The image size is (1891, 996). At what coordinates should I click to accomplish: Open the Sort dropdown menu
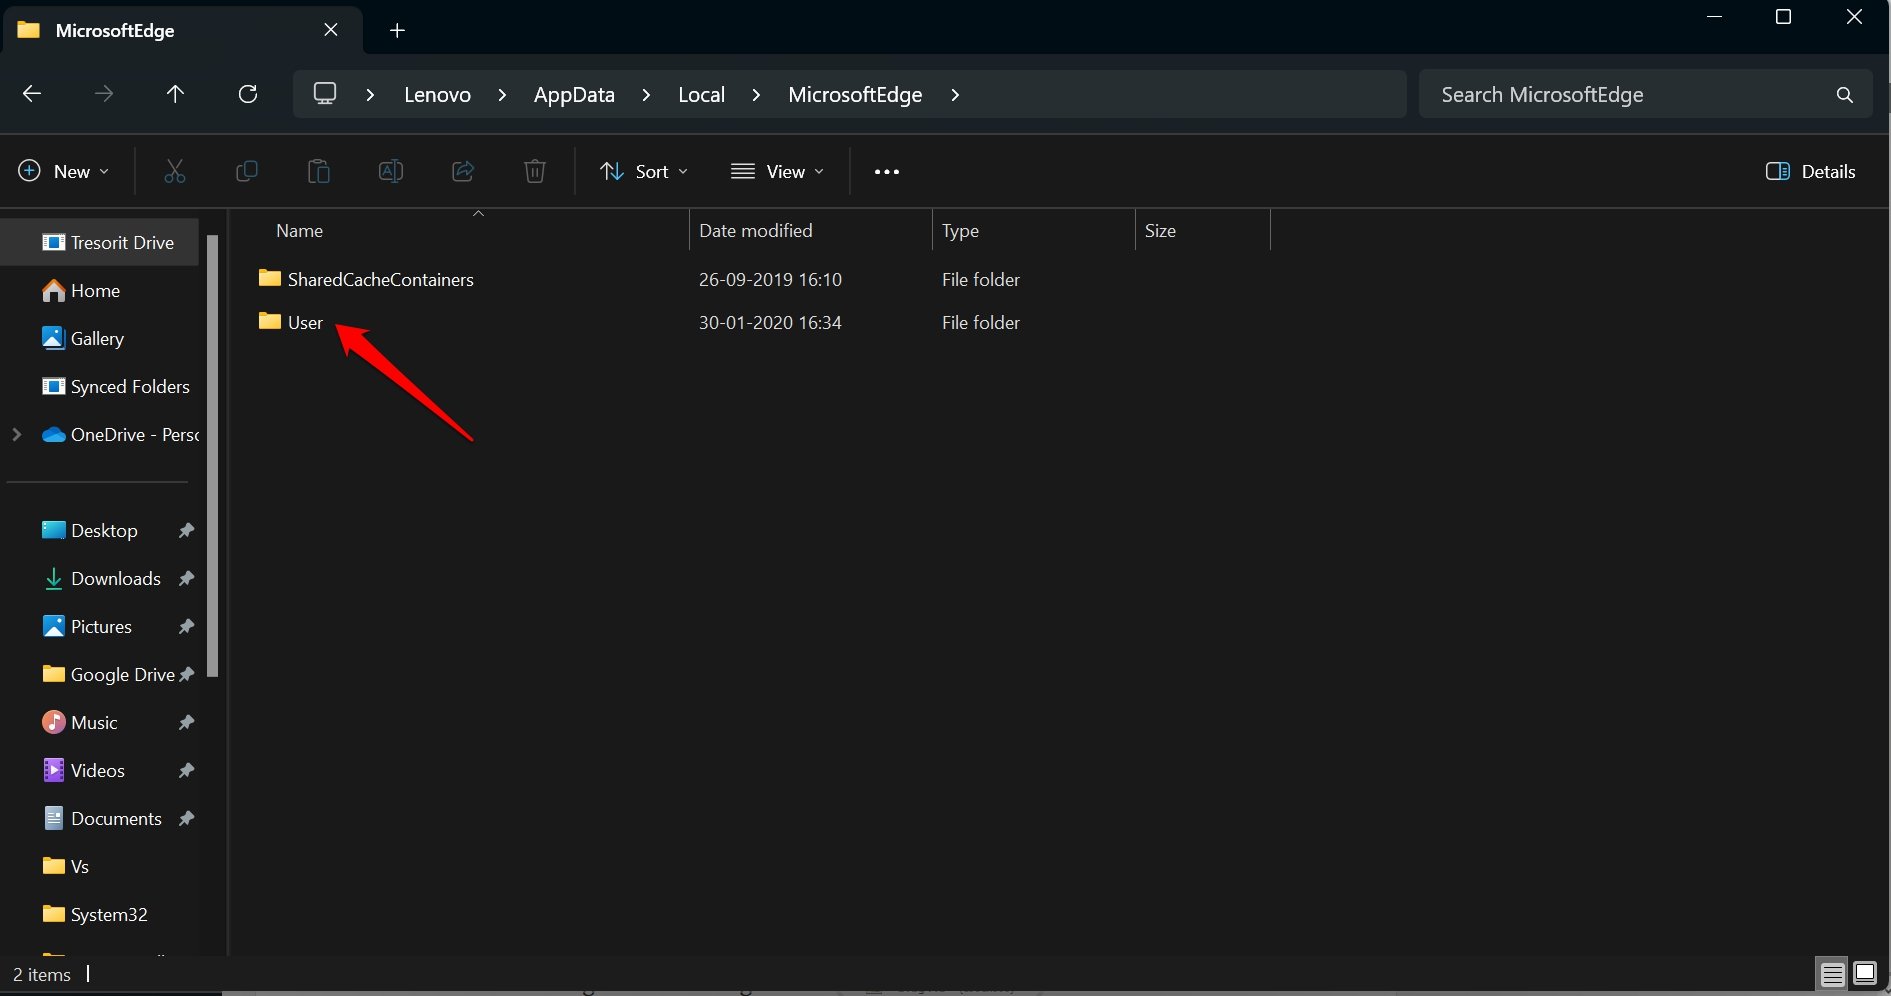(644, 172)
